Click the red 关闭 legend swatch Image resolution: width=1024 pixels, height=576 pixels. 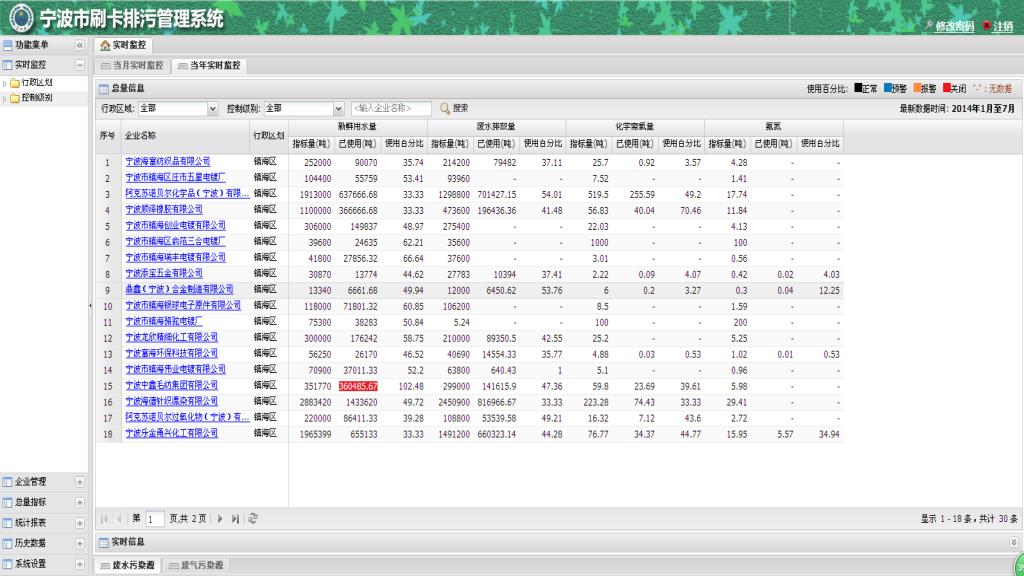coord(947,88)
